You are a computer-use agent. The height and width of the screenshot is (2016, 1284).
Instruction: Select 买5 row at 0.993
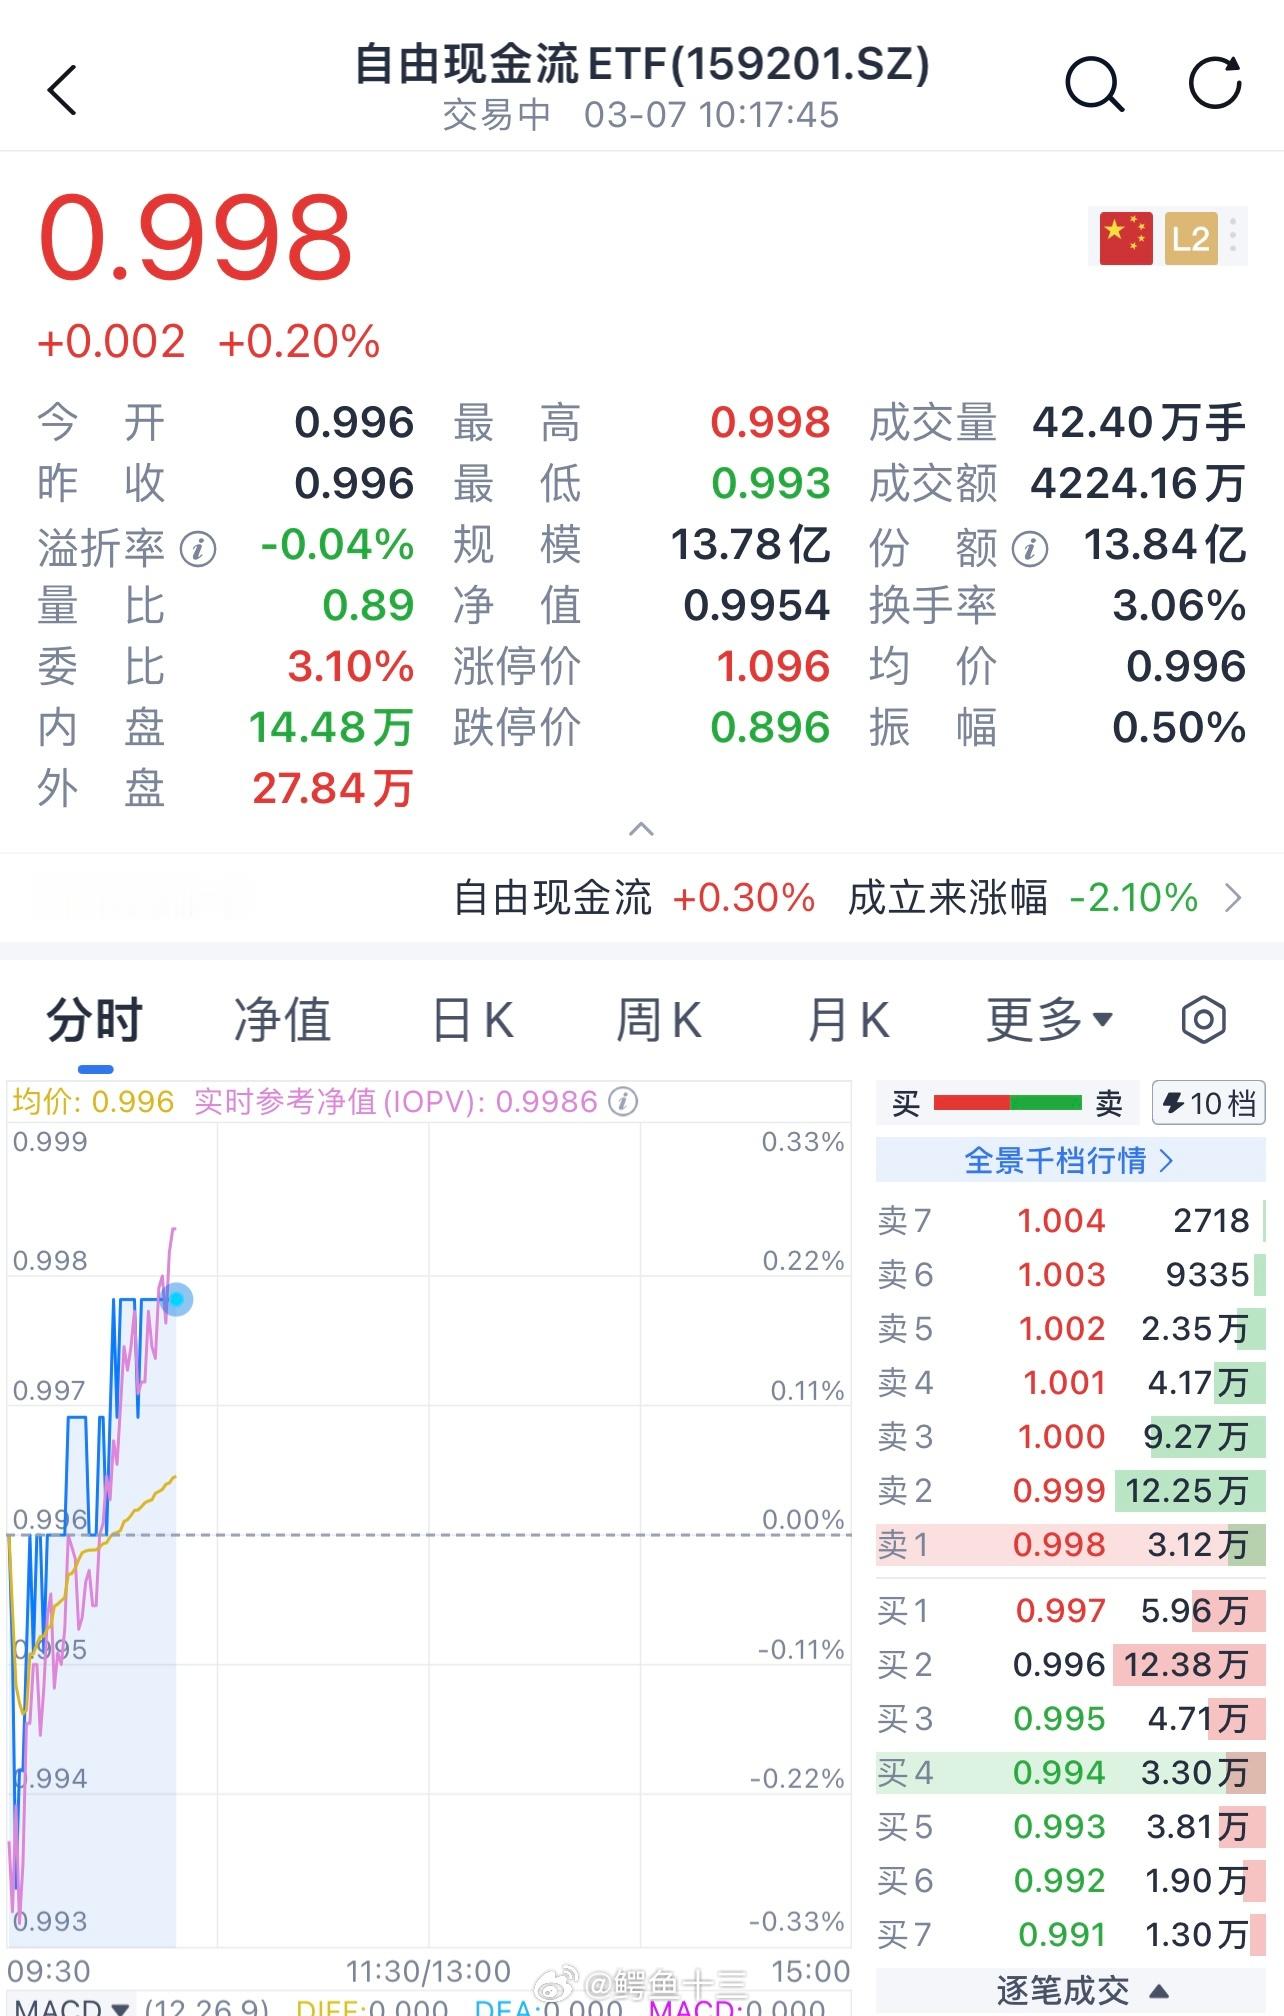(1070, 1826)
